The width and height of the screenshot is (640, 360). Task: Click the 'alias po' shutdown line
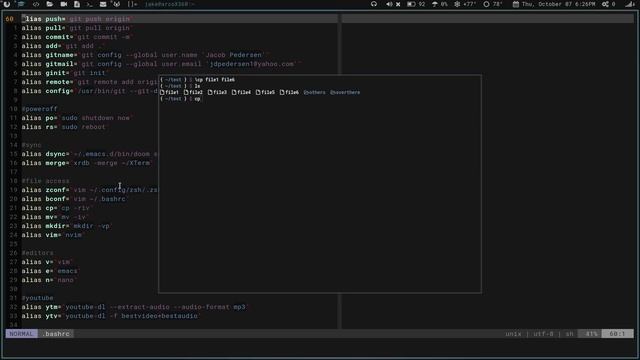coord(78,118)
